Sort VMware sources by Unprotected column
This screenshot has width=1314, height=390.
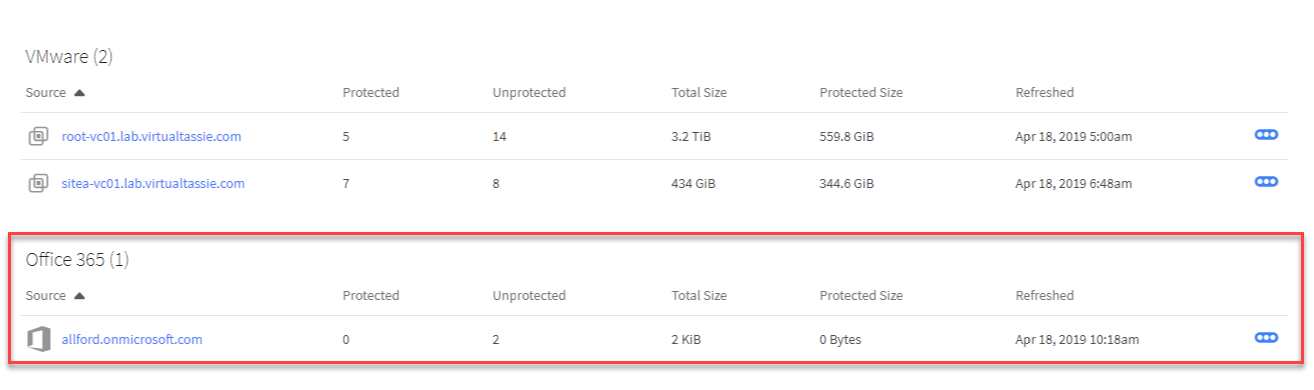click(529, 93)
